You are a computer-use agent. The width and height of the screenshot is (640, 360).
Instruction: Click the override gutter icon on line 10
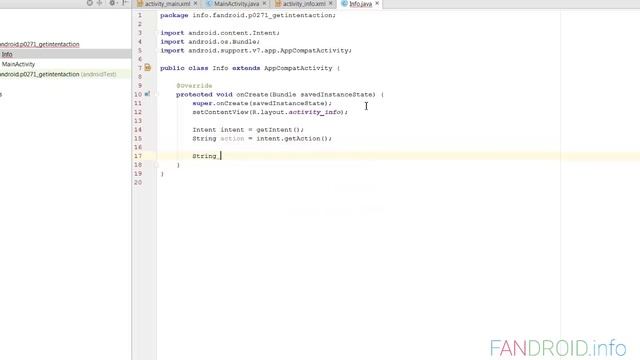tap(147, 94)
